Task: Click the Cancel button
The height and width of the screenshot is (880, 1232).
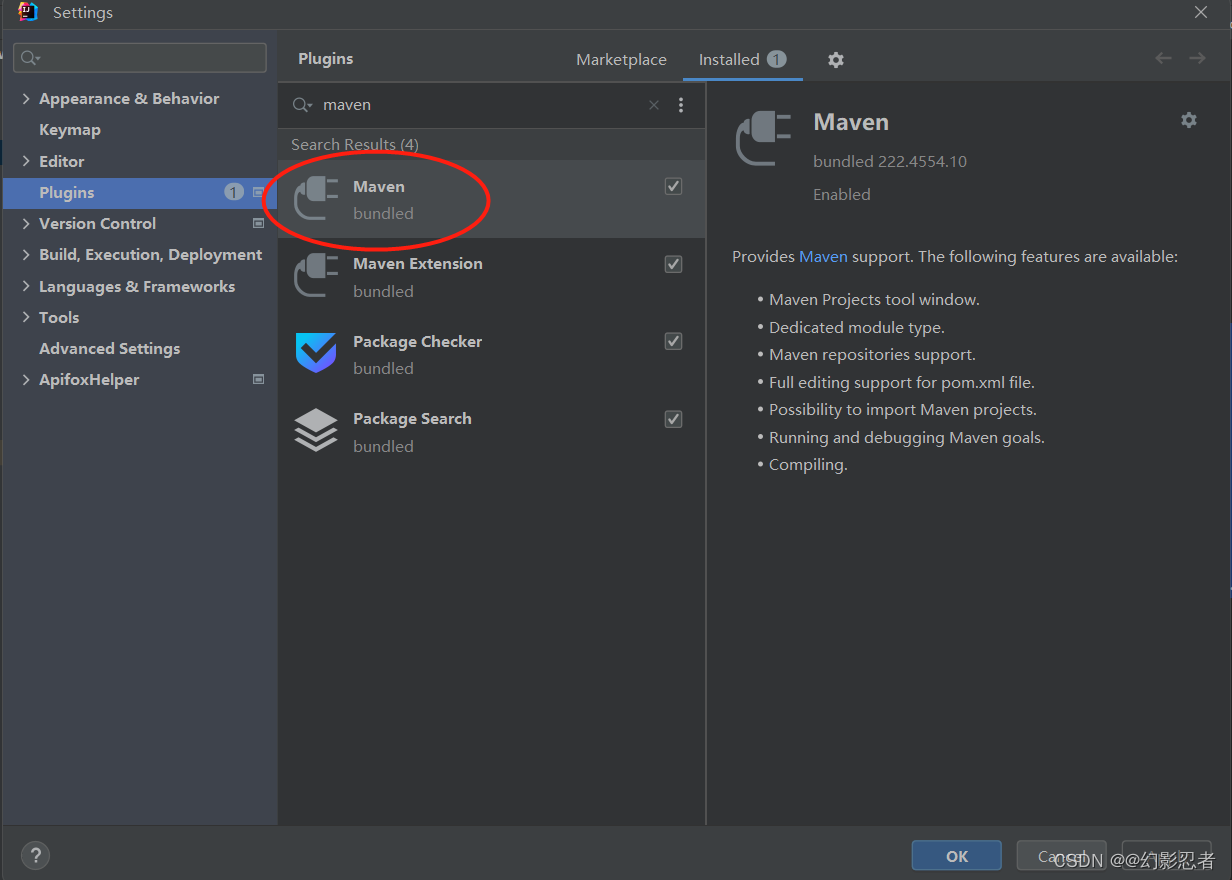Action: 1061,856
